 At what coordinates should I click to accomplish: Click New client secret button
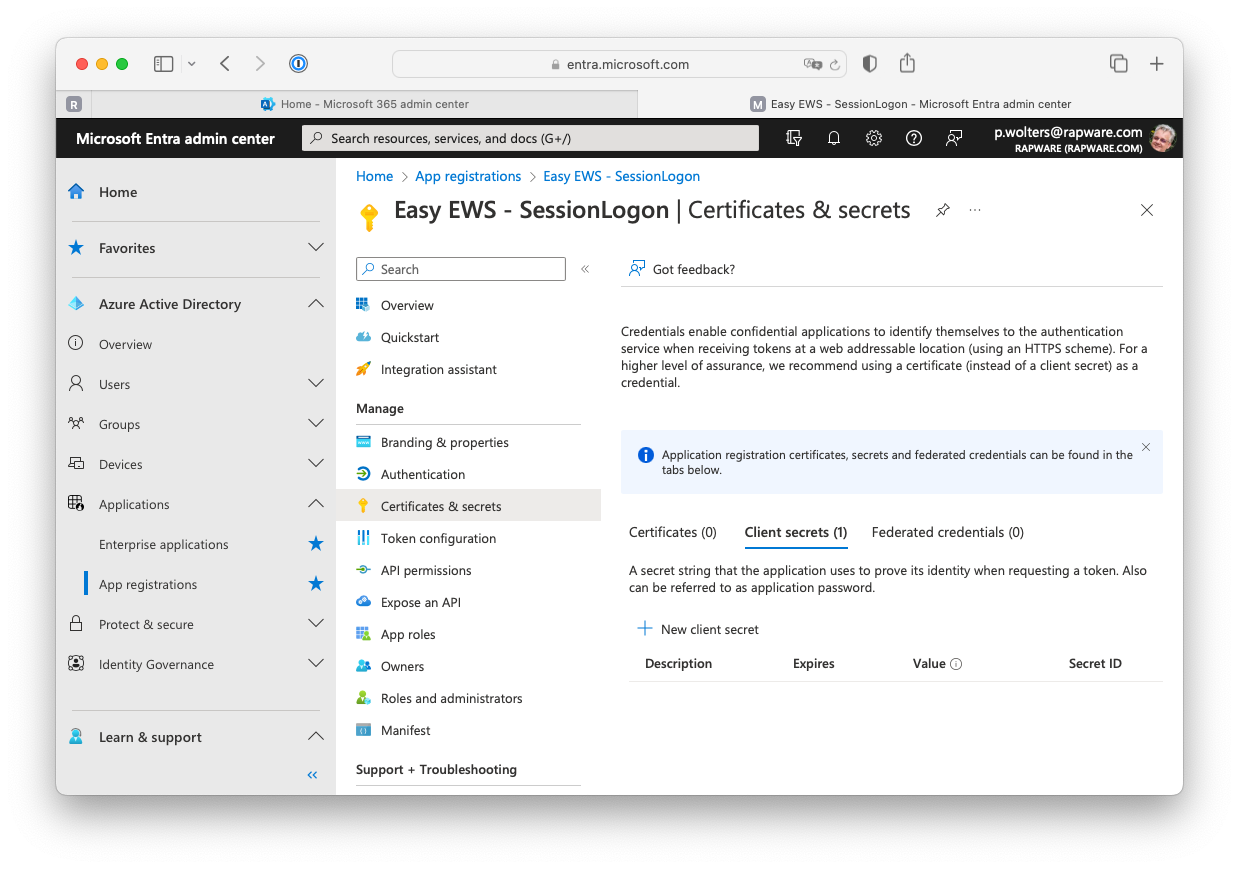point(698,629)
